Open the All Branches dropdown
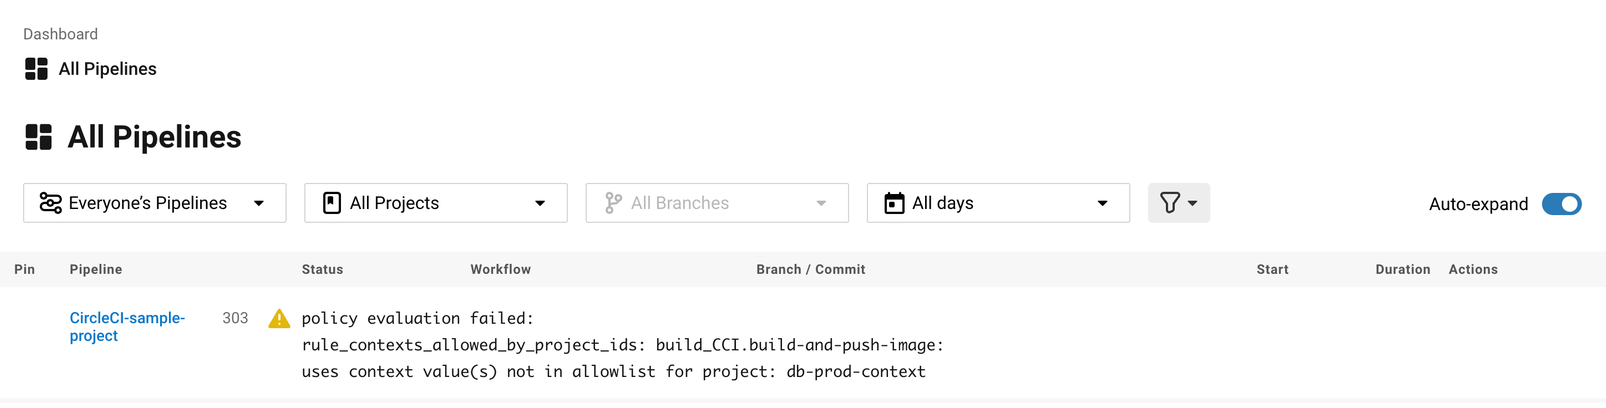The height and width of the screenshot is (408, 1606). click(717, 203)
